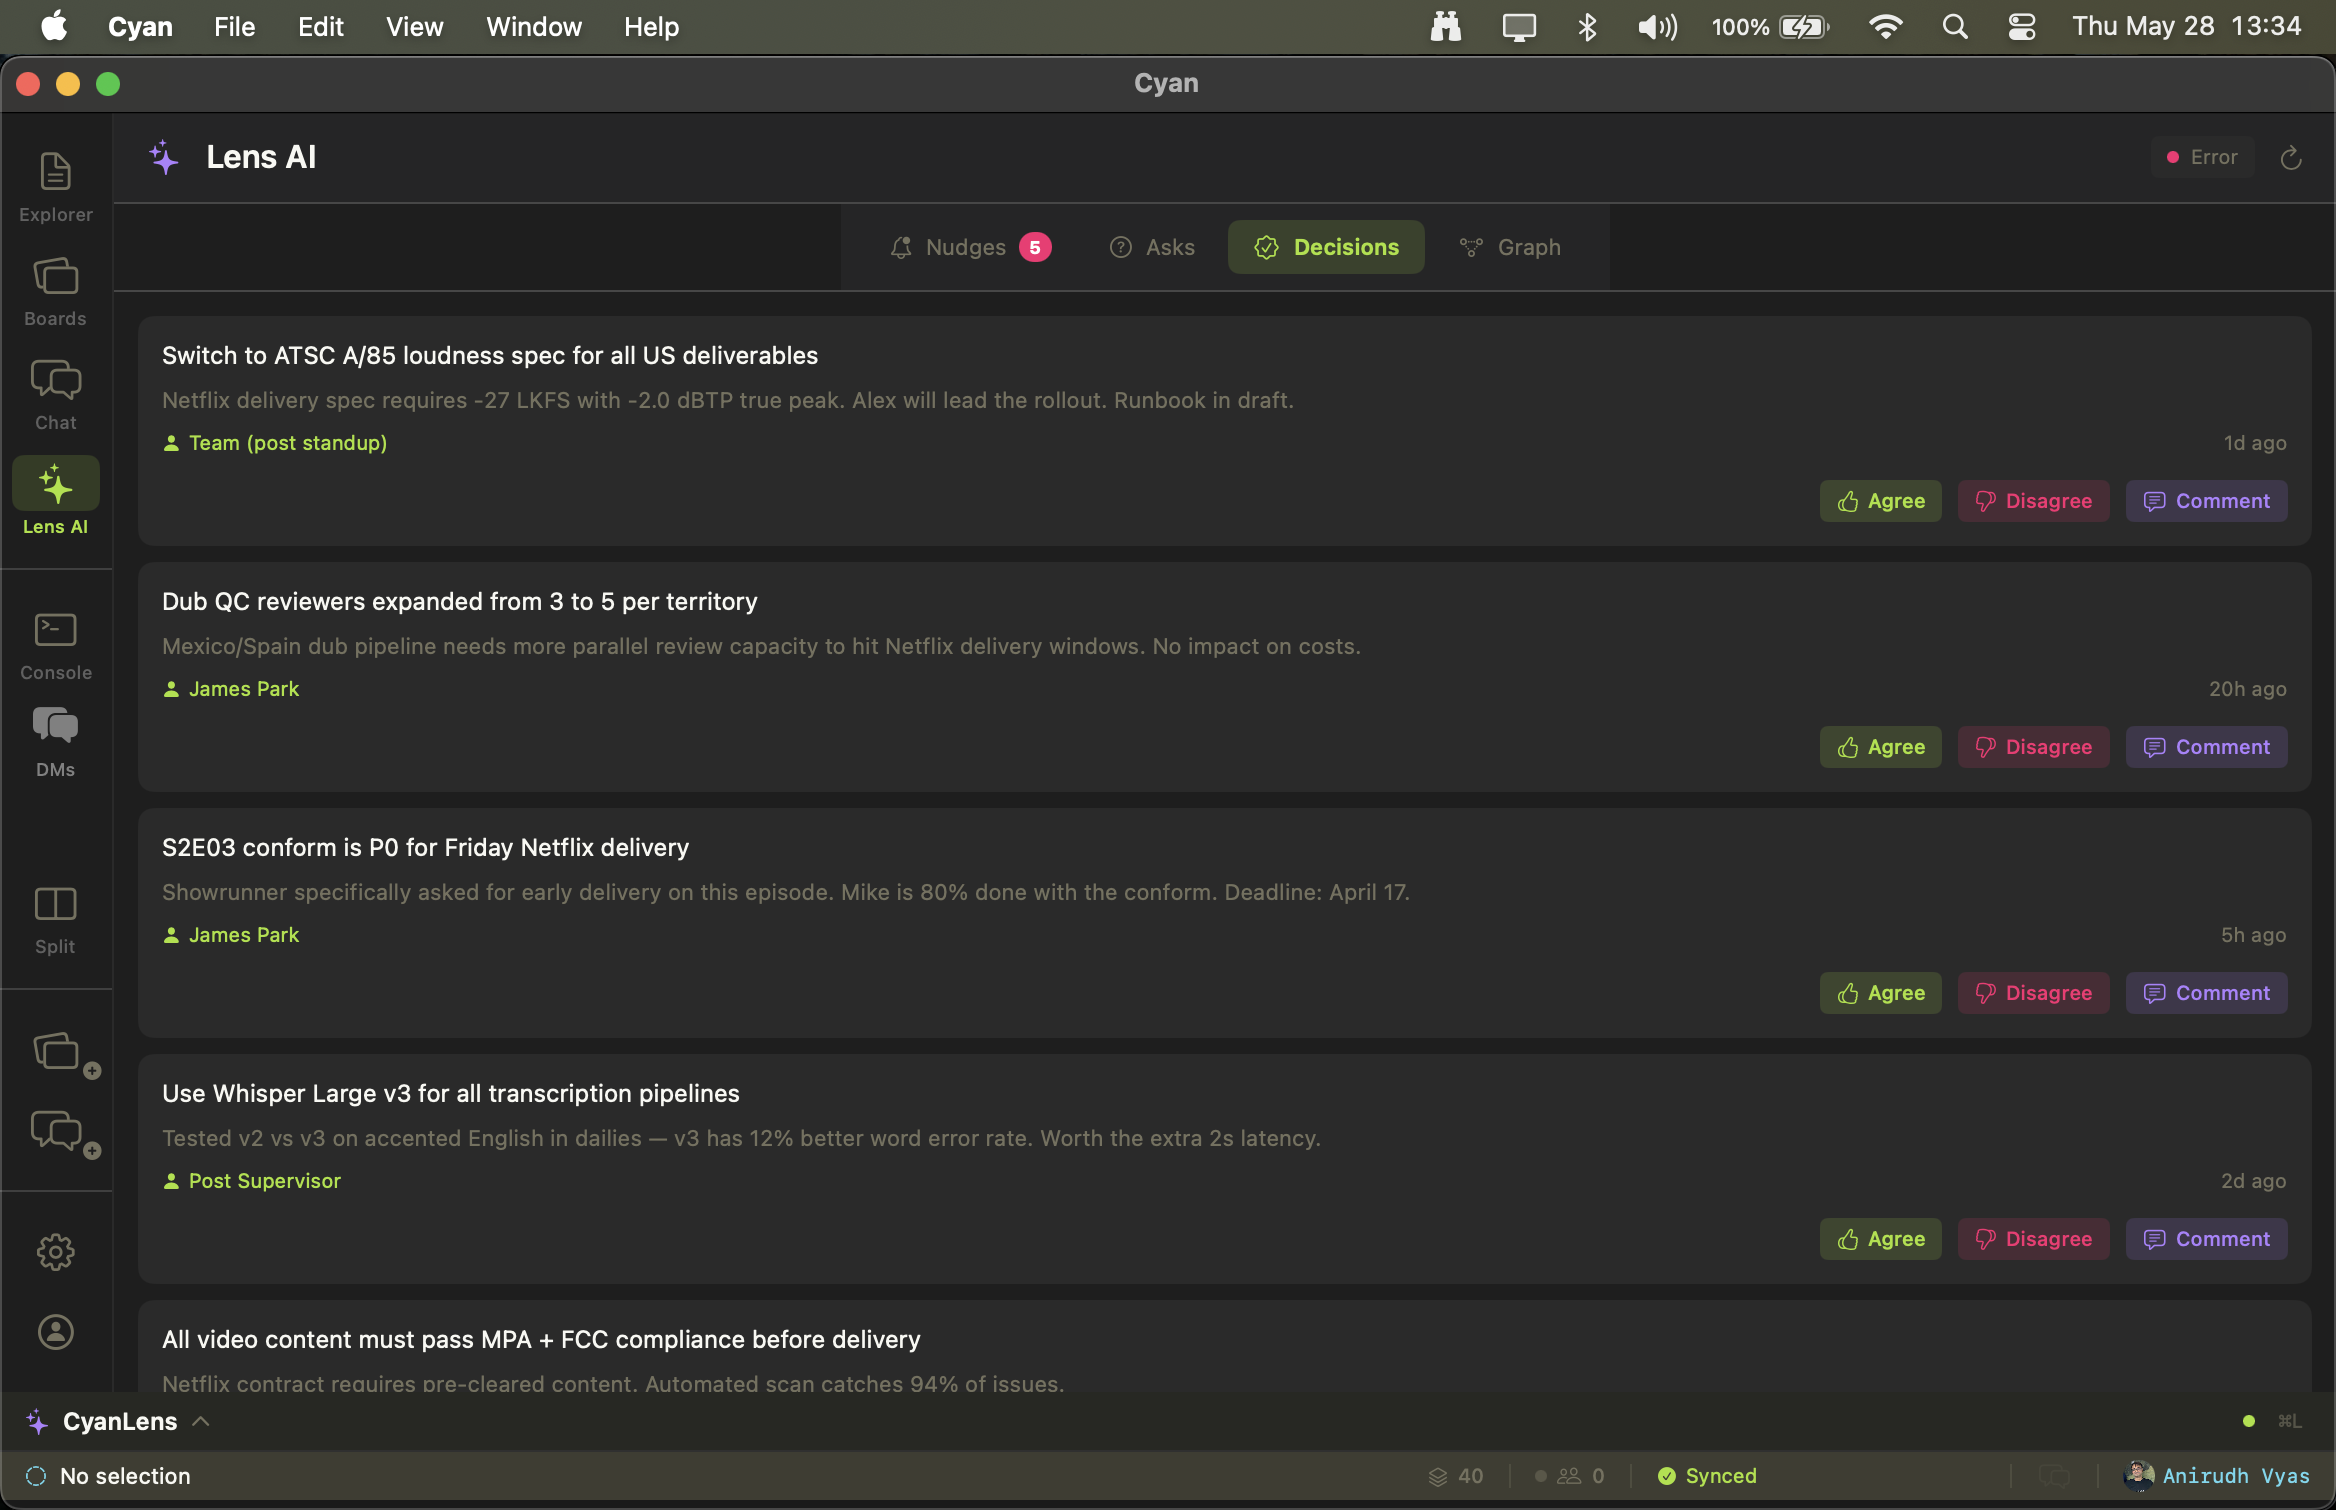Open the volume menu bar icon
2336x1510 pixels.
tap(1657, 27)
